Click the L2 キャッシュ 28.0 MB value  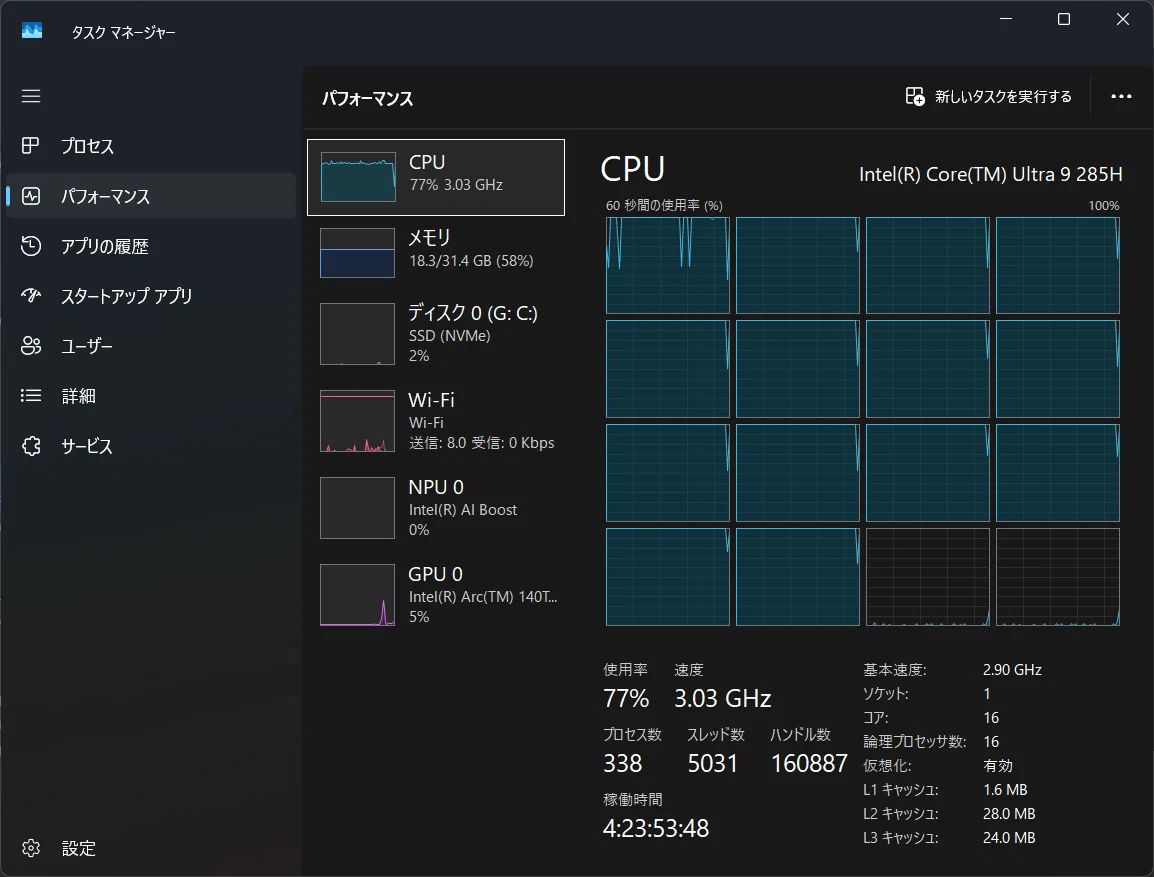click(1009, 814)
